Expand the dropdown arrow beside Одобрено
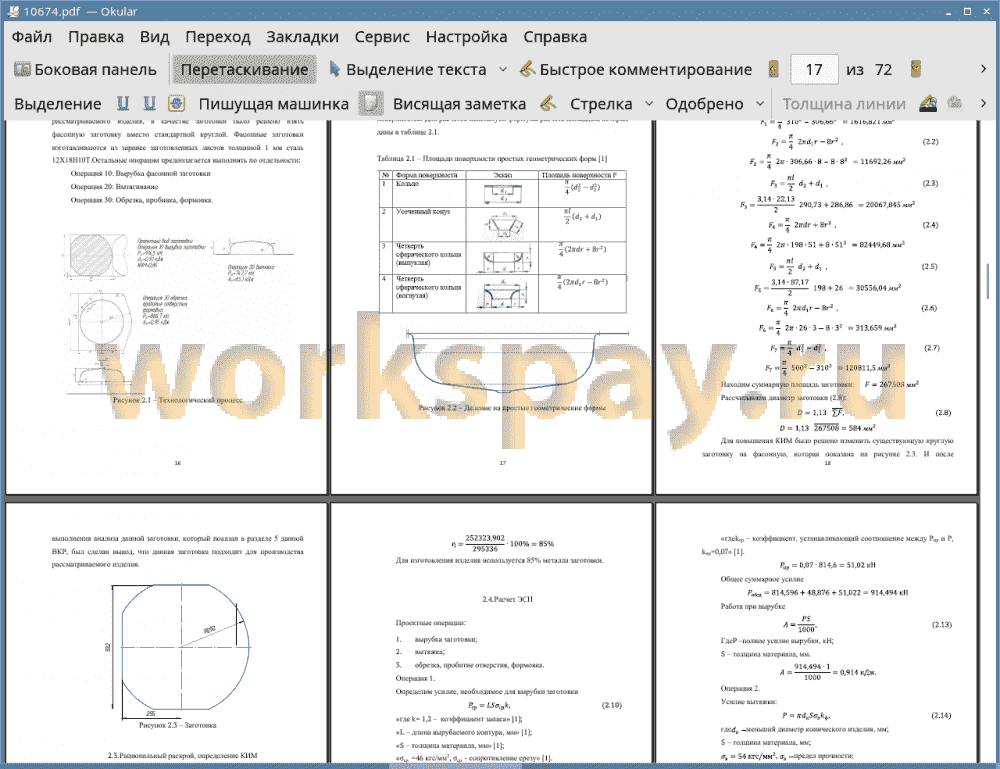 pos(760,103)
